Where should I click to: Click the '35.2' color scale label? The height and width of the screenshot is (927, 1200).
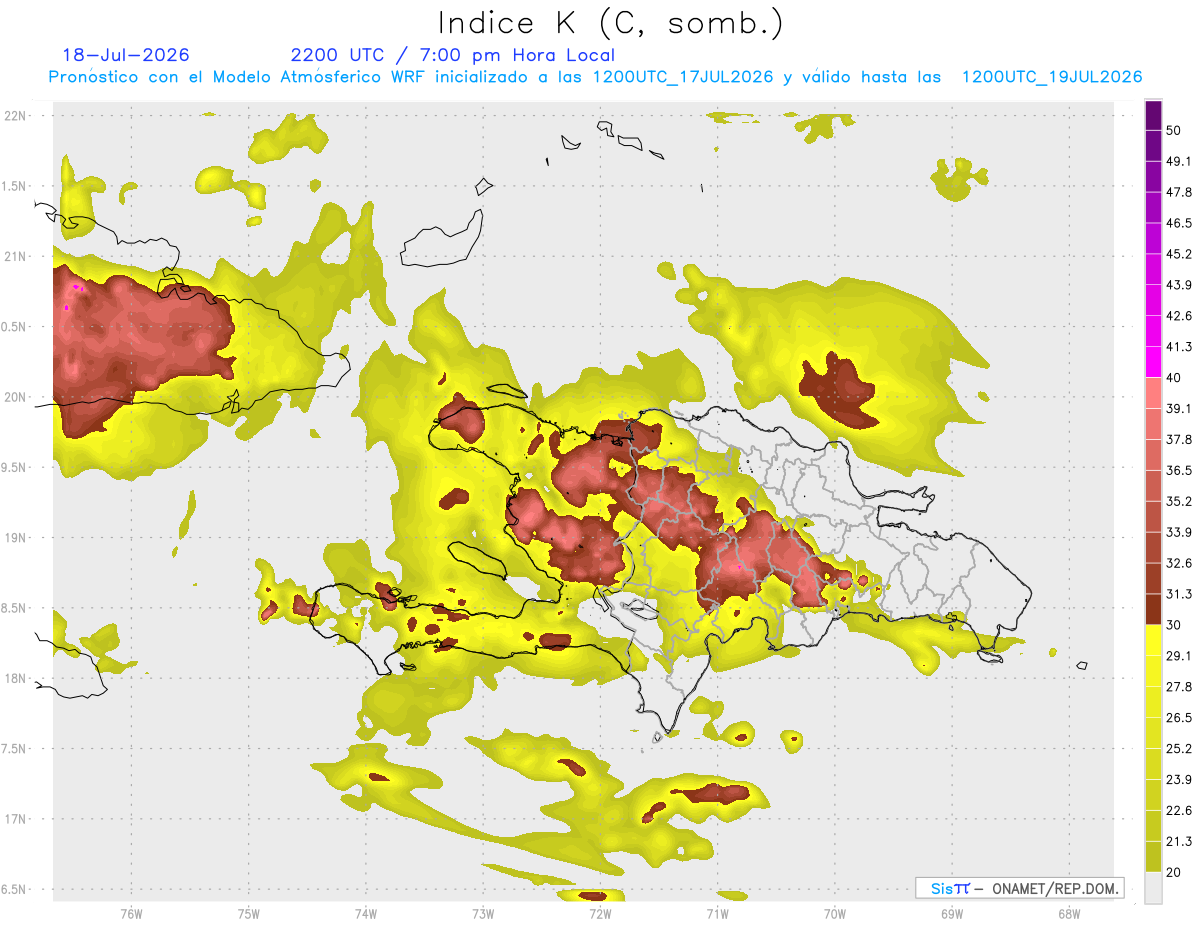click(x=1179, y=501)
